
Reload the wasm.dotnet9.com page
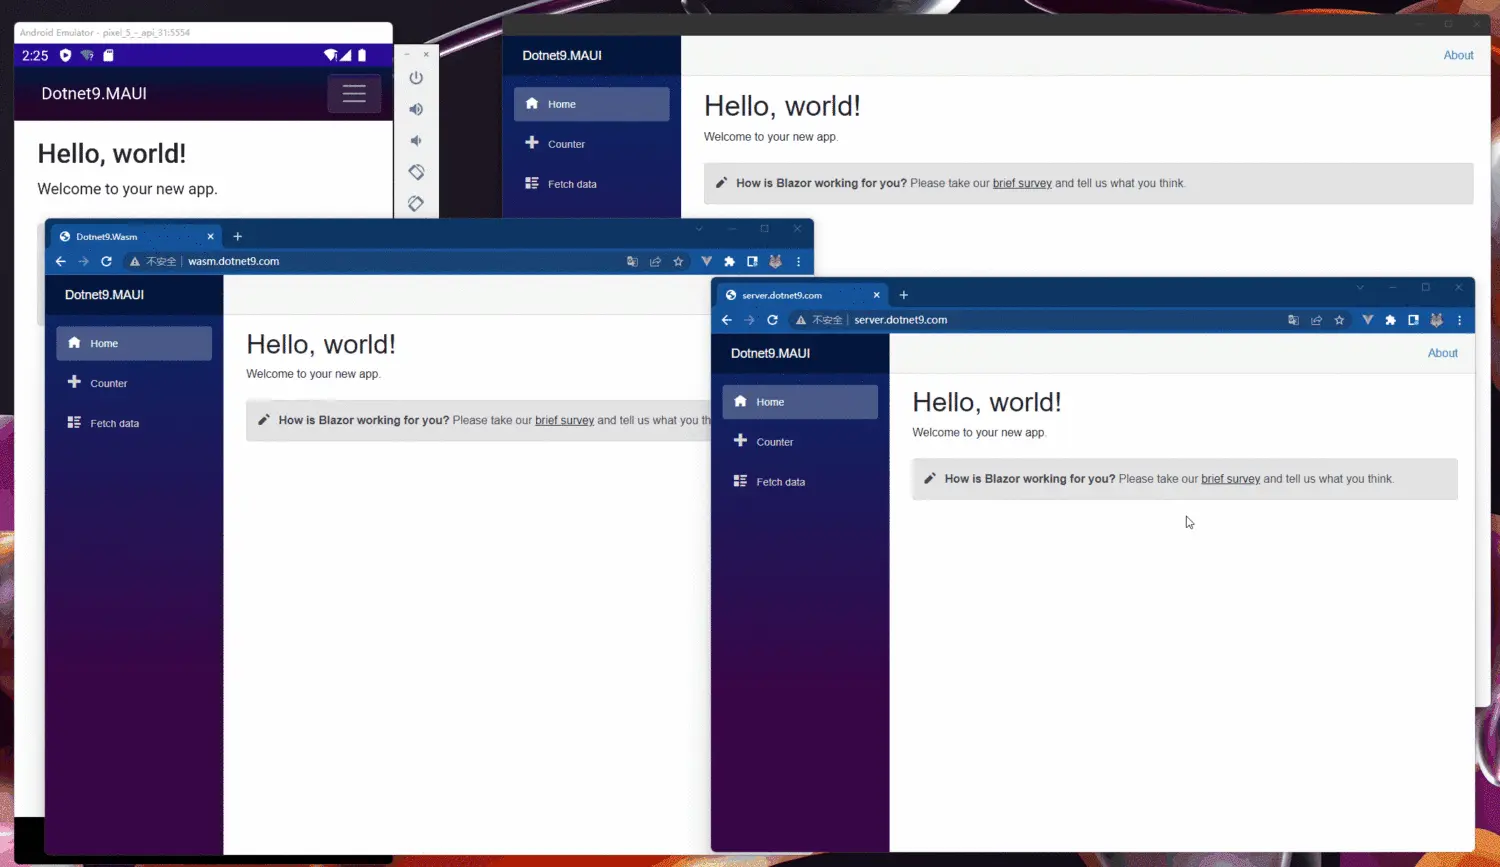[106, 262]
